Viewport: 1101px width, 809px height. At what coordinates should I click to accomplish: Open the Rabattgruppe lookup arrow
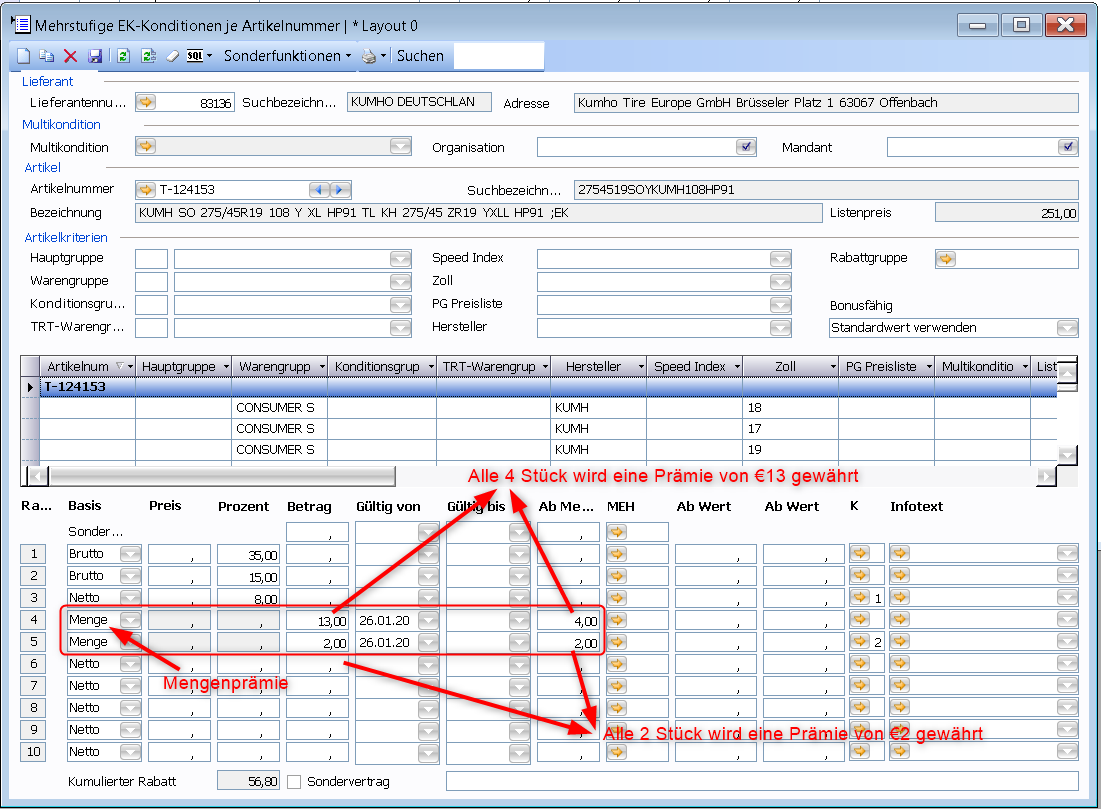(945, 258)
